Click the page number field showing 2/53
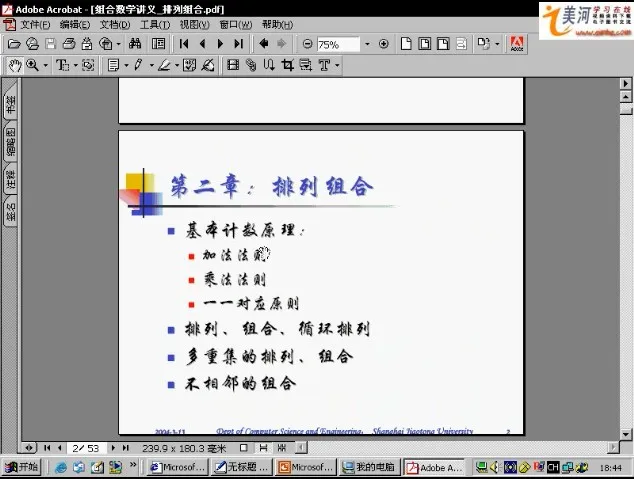Image resolution: width=634 pixels, height=479 pixels. click(x=86, y=448)
